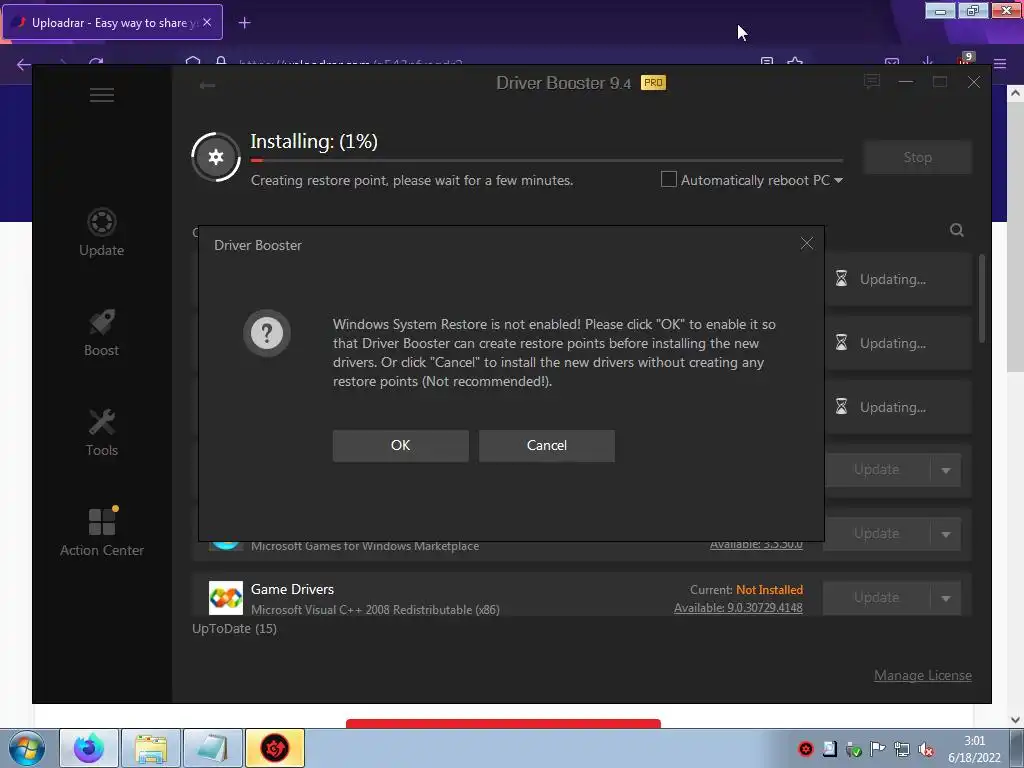Open a new browser tab with plus
Image resolution: width=1024 pixels, height=768 pixels.
[244, 23]
